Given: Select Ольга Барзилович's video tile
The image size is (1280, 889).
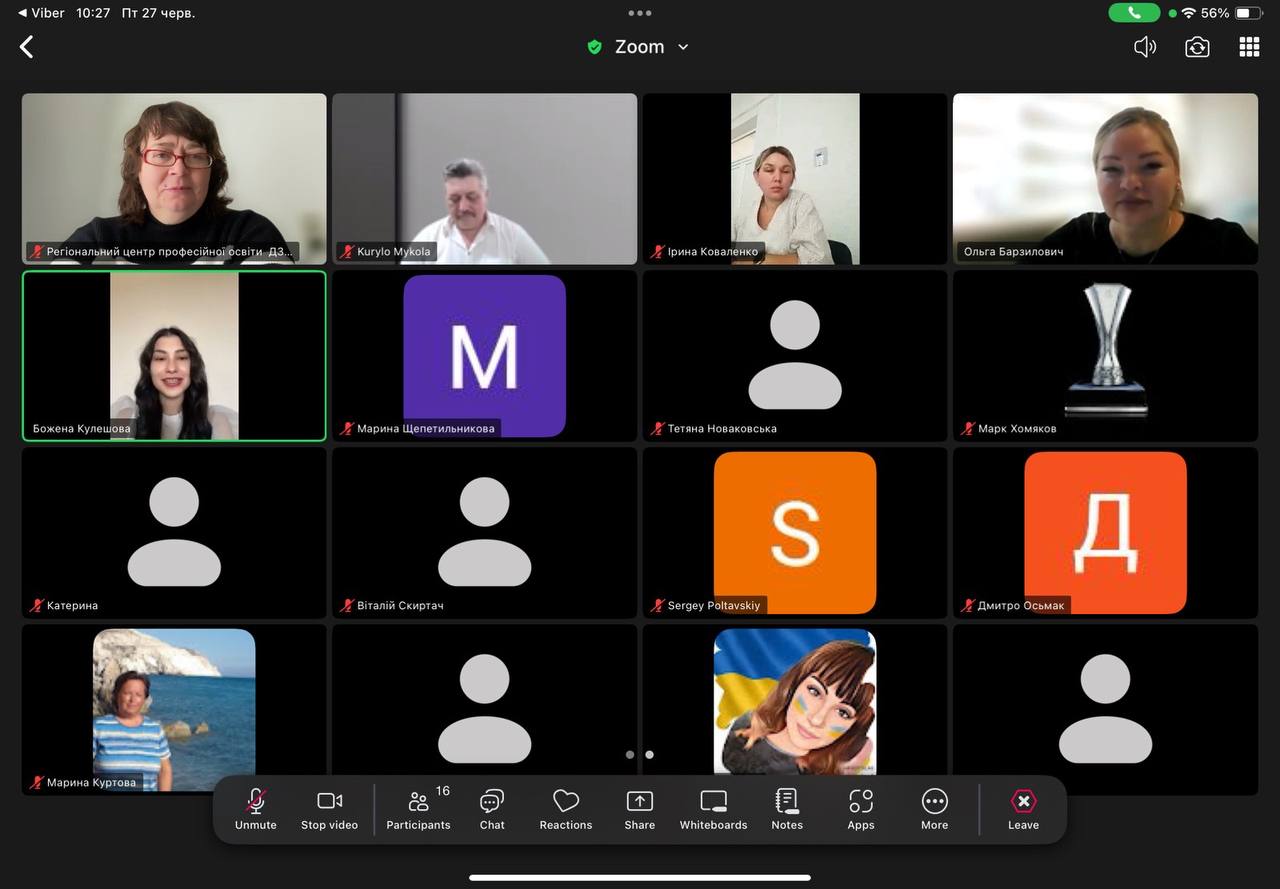Looking at the screenshot, I should point(1105,178).
